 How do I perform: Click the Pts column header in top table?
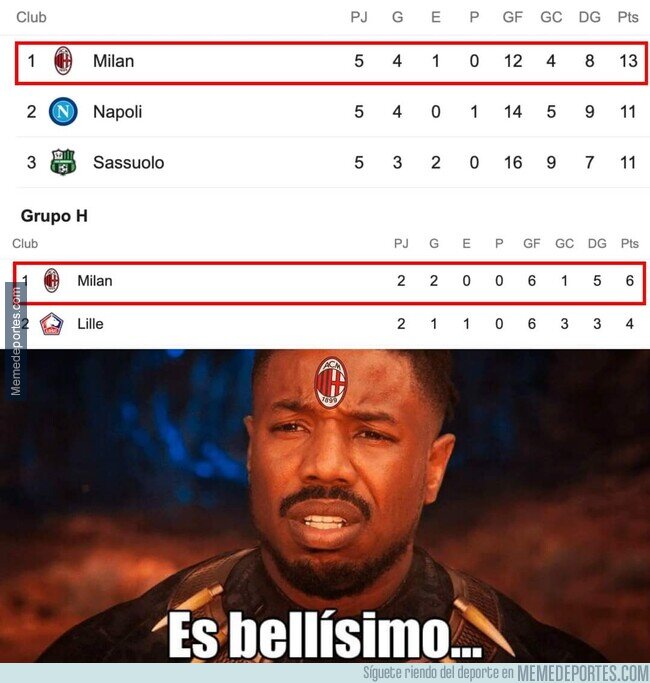pos(628,17)
